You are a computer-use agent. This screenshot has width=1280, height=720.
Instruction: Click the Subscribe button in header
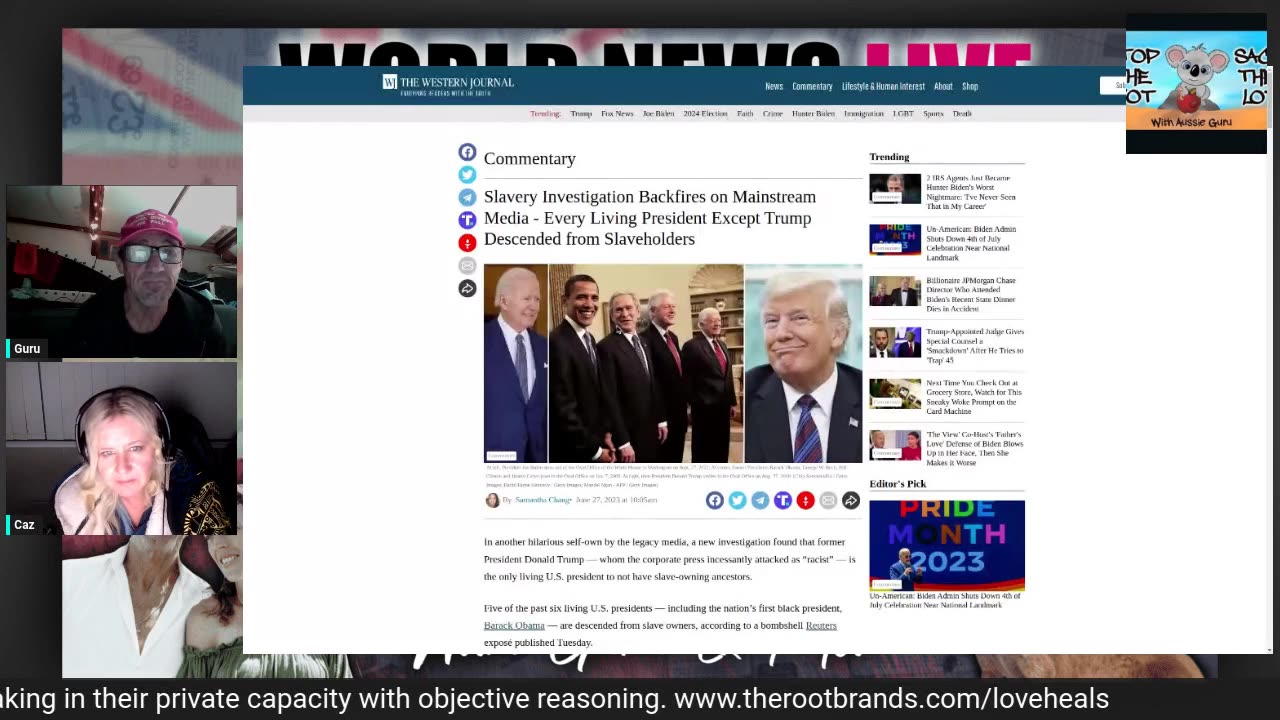pyautogui.click(x=1113, y=86)
